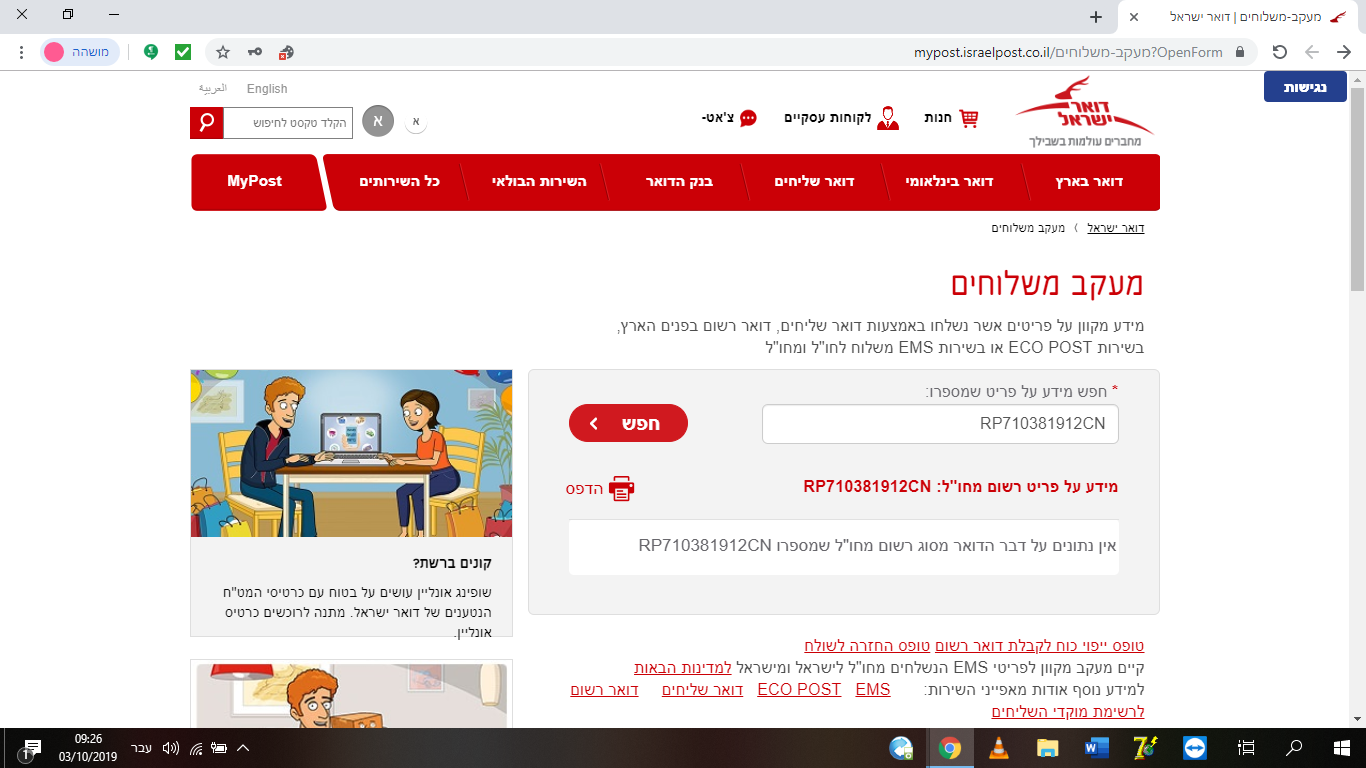Open the דואר שליחים menu

pyautogui.click(x=814, y=182)
